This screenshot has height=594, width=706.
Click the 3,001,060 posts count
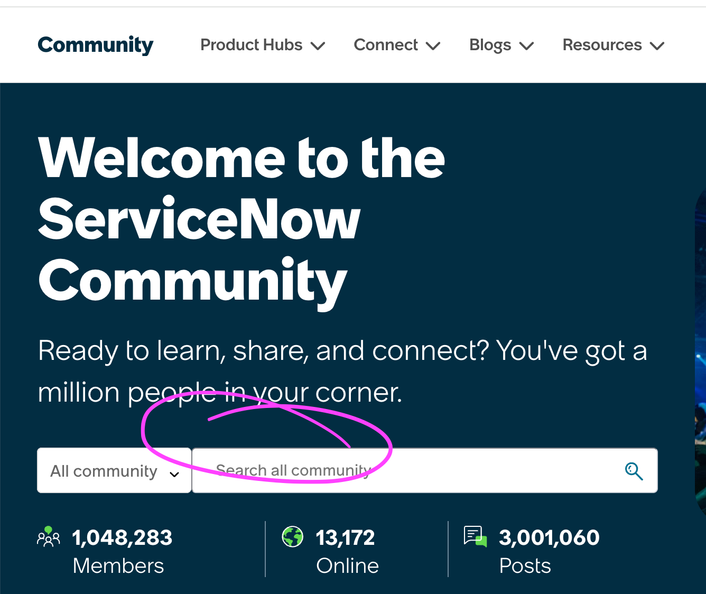[549, 538]
